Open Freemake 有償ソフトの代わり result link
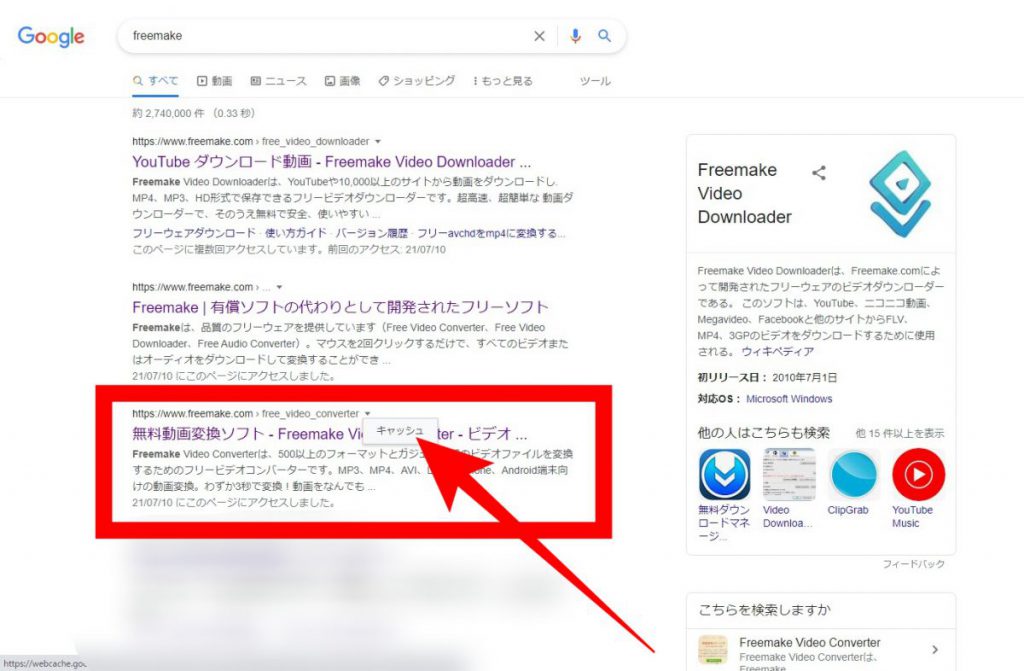The image size is (1024, 671). [x=340, y=308]
